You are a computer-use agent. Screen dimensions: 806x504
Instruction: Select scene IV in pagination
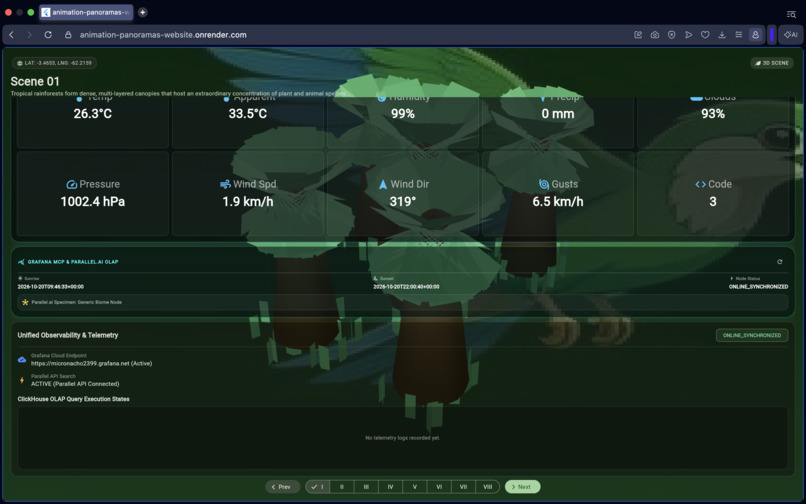point(391,487)
